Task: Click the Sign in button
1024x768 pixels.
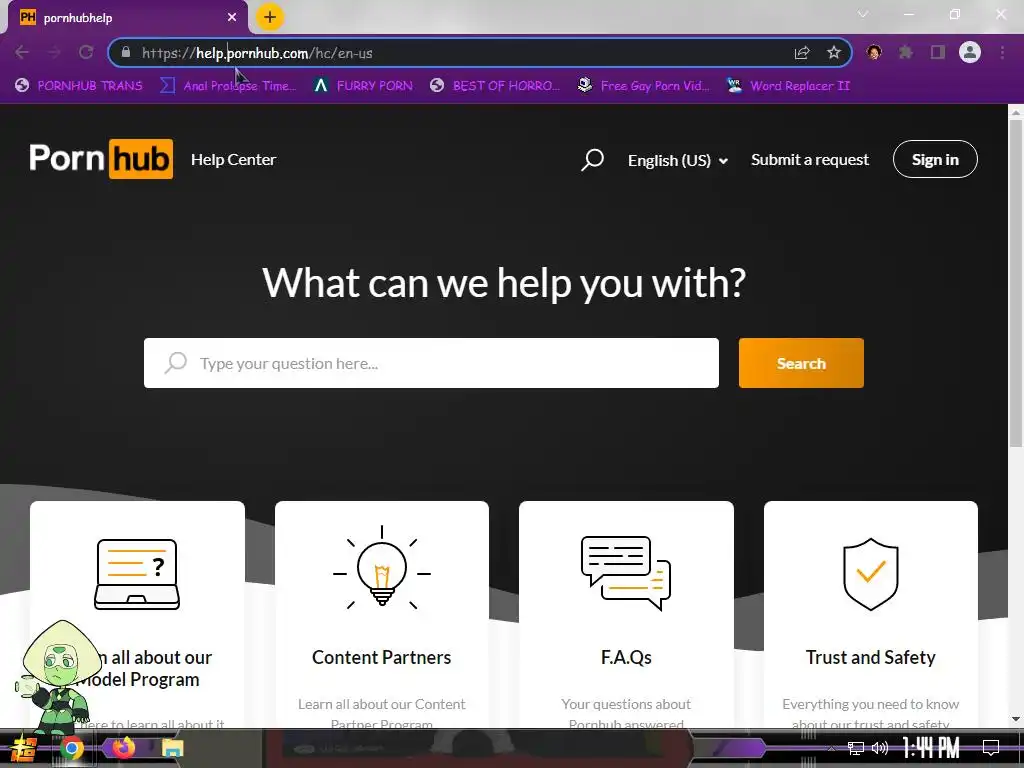Action: pyautogui.click(x=935, y=159)
